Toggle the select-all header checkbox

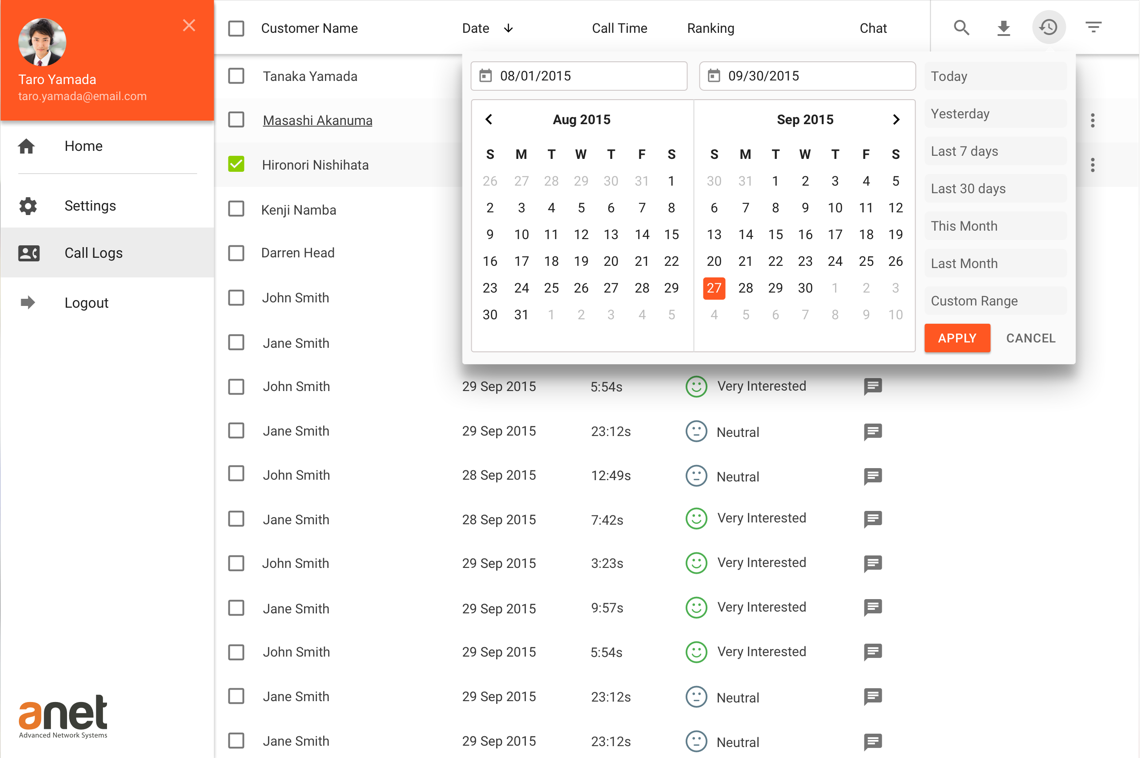tap(236, 29)
